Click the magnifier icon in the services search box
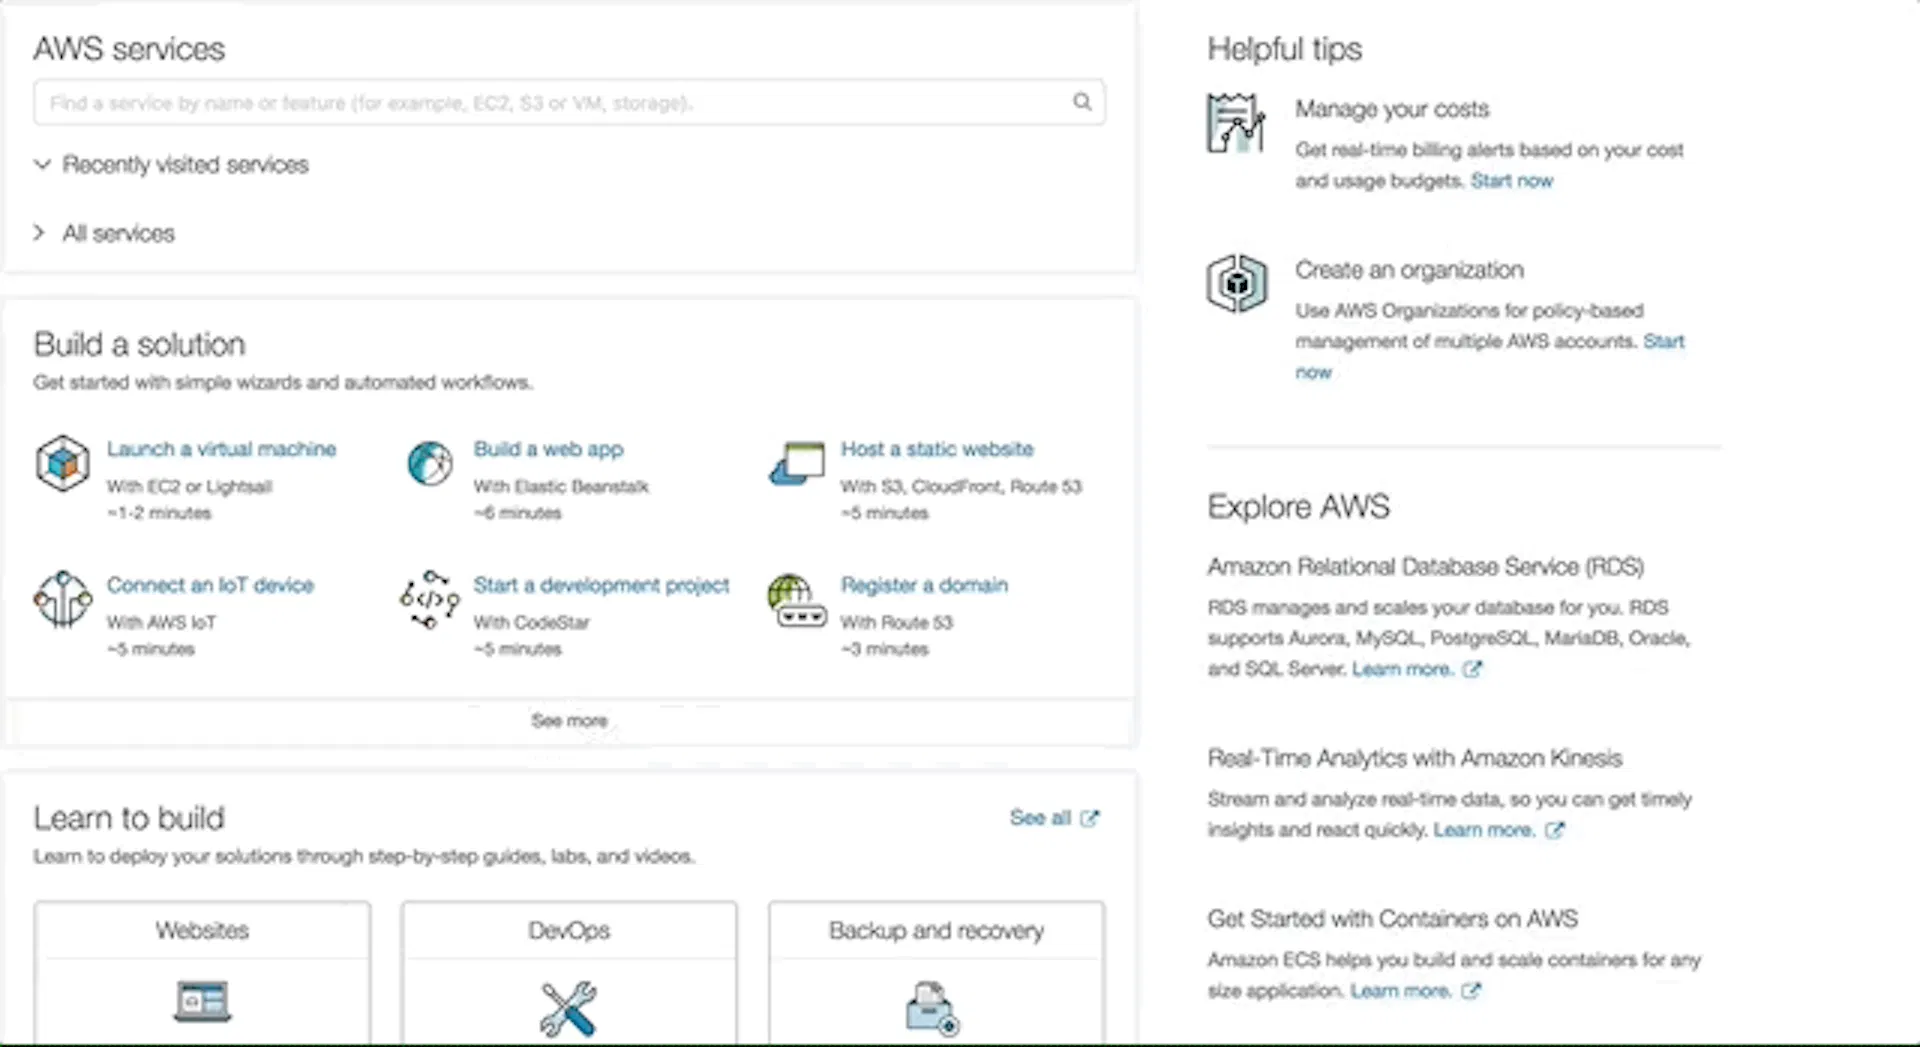The height and width of the screenshot is (1047, 1920). 1082,102
